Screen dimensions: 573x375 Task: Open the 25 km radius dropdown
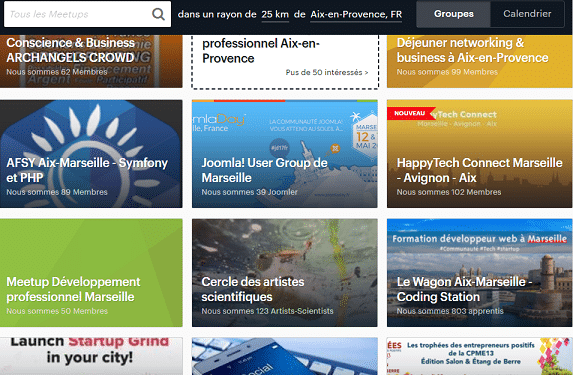tap(275, 14)
